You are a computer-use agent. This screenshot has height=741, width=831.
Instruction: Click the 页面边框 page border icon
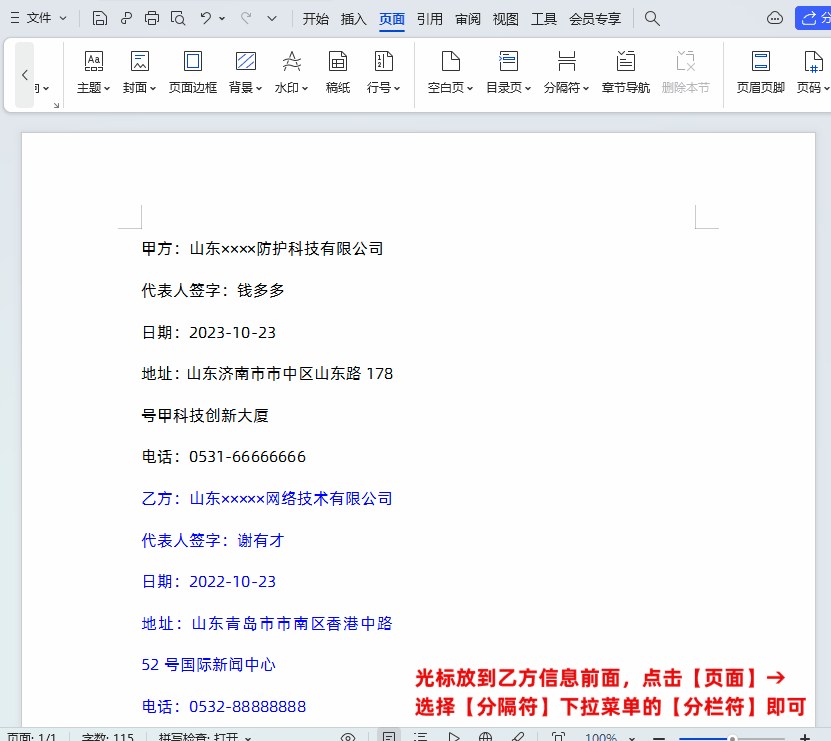(x=193, y=72)
